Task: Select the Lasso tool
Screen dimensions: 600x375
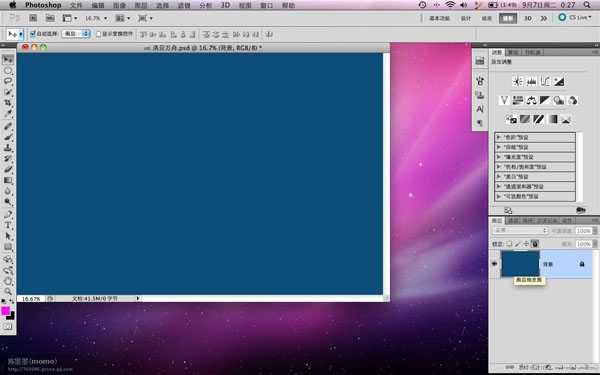Action: coord(8,81)
